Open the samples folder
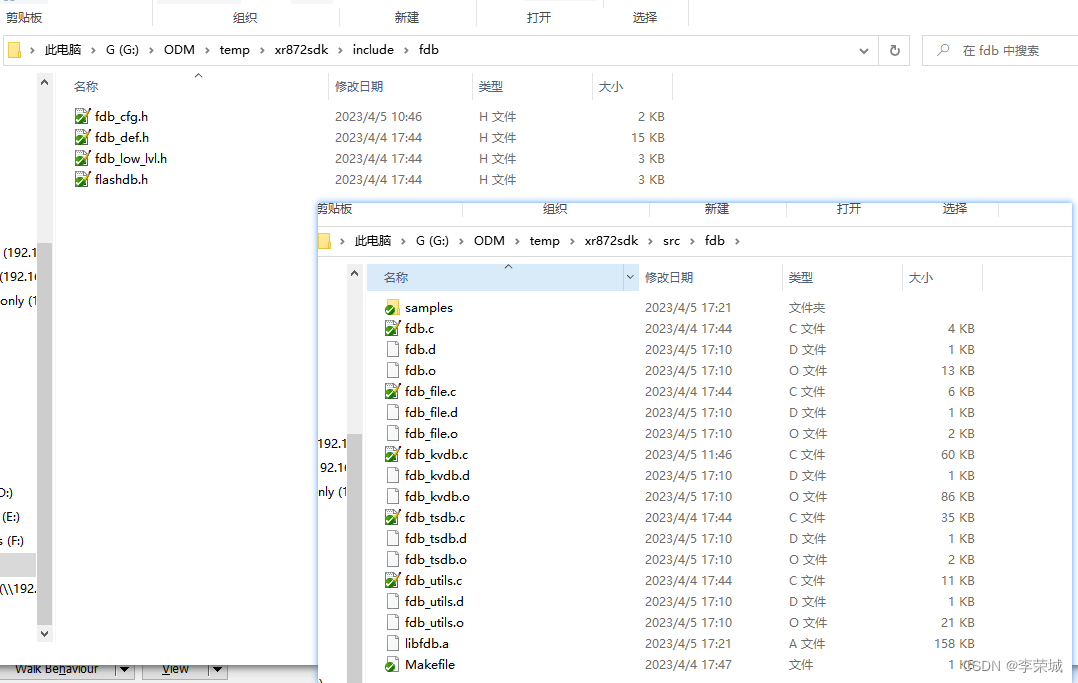The height and width of the screenshot is (683, 1078). coord(429,307)
